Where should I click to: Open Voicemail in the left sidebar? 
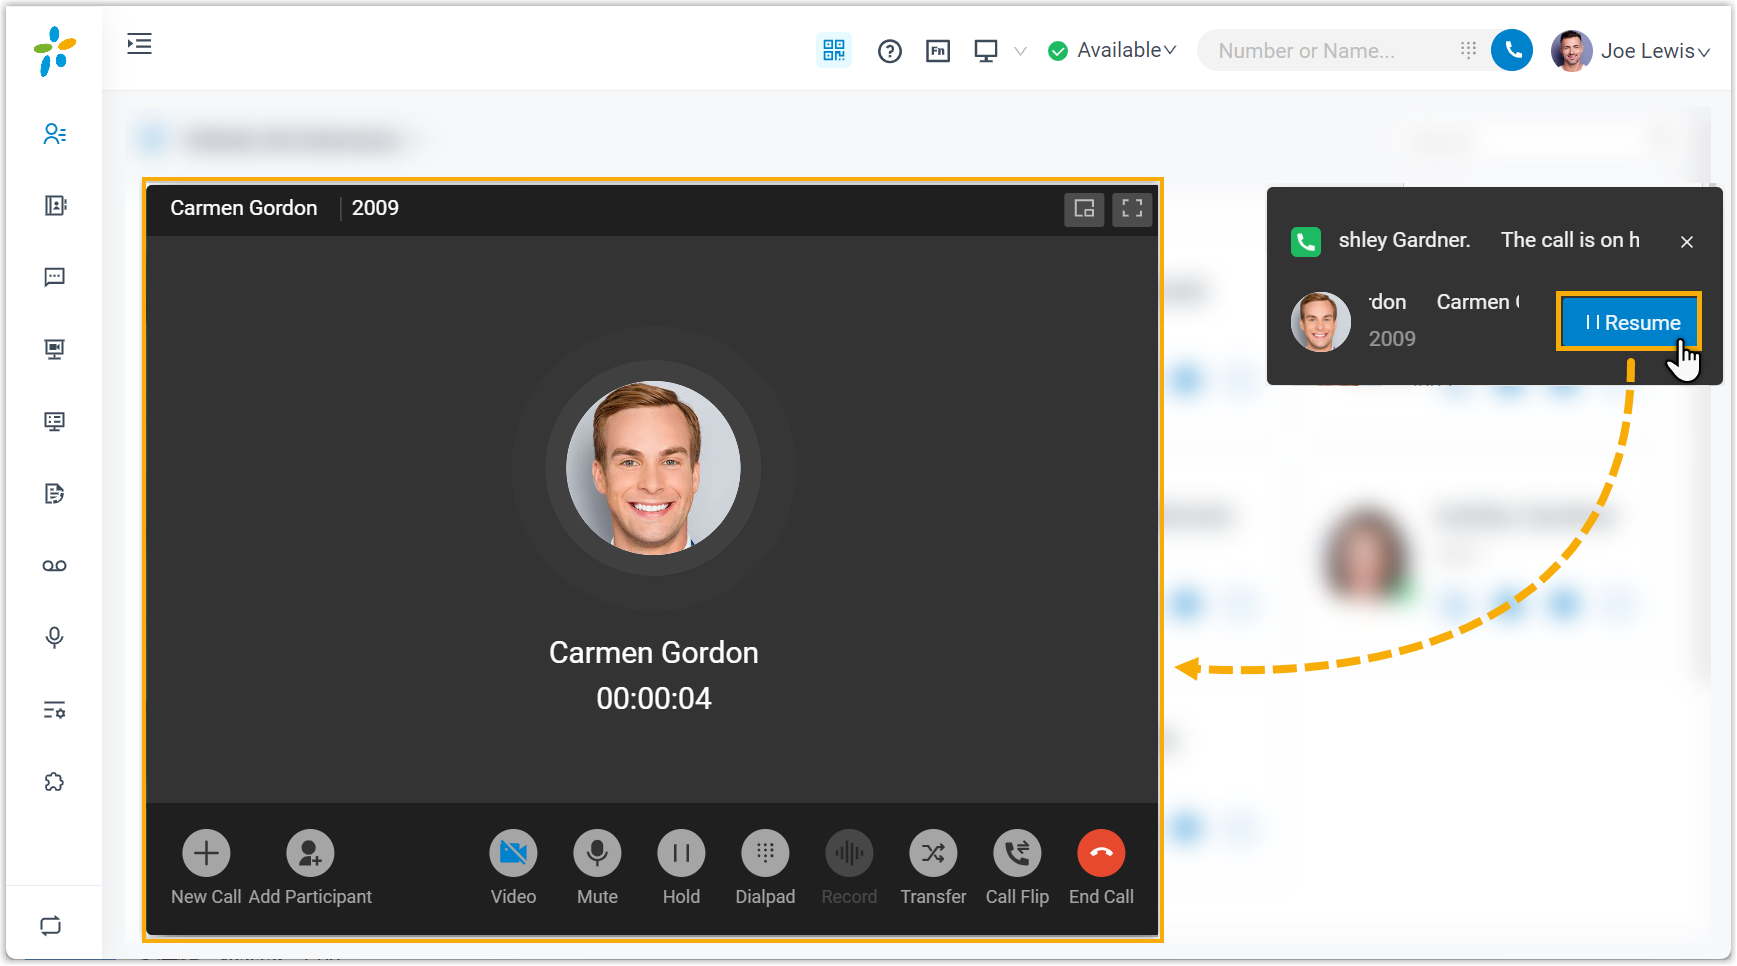pos(54,566)
